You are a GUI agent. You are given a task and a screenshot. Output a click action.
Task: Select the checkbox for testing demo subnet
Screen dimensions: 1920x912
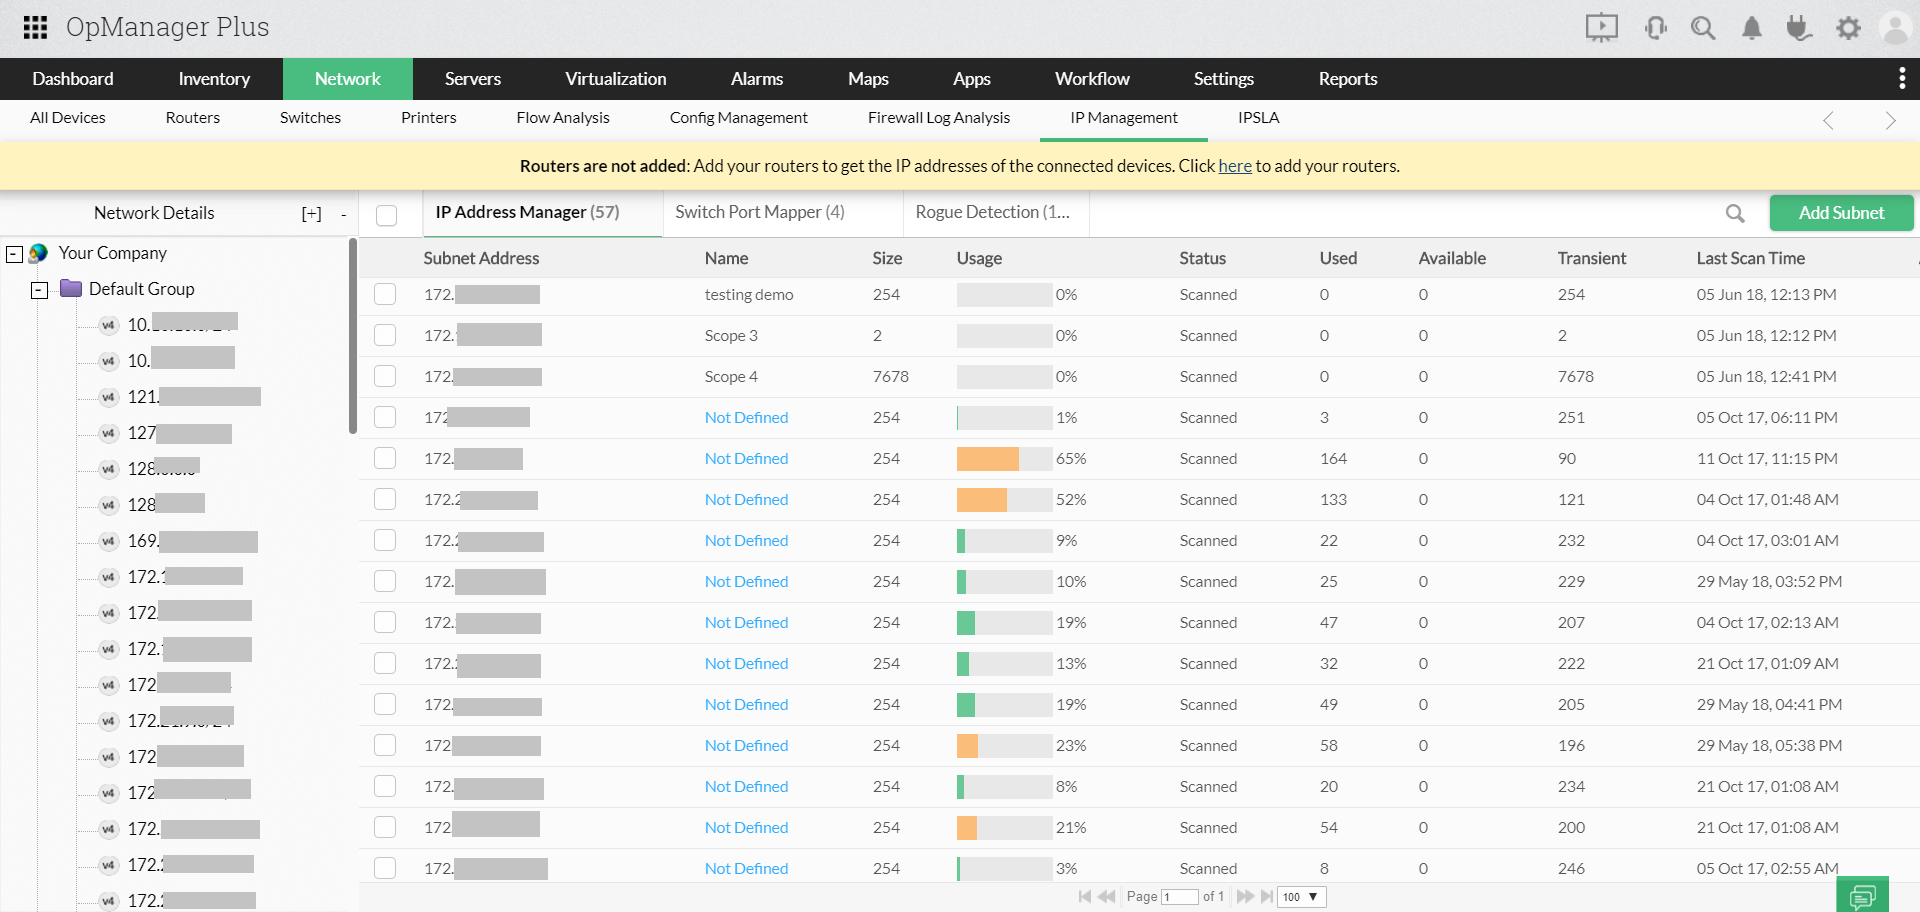385,294
